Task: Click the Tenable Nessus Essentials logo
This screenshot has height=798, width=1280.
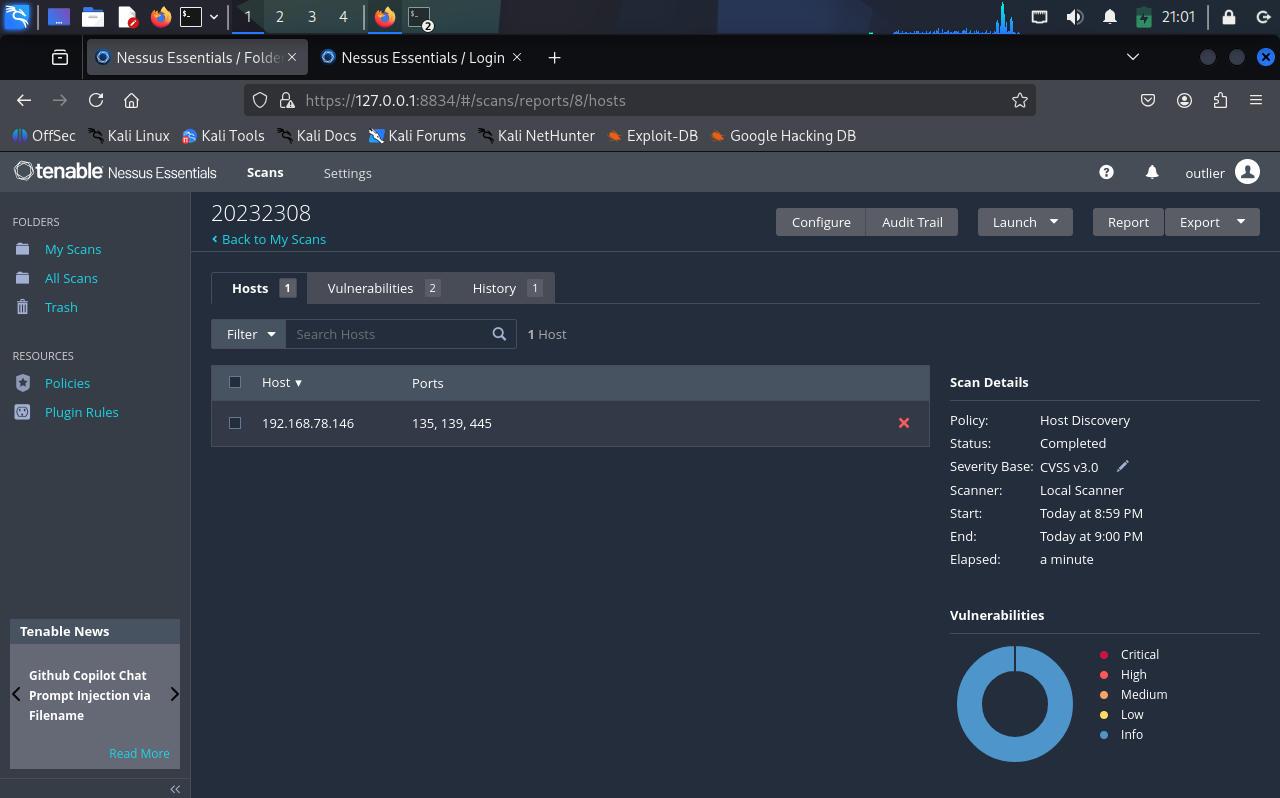Action: pos(115,172)
